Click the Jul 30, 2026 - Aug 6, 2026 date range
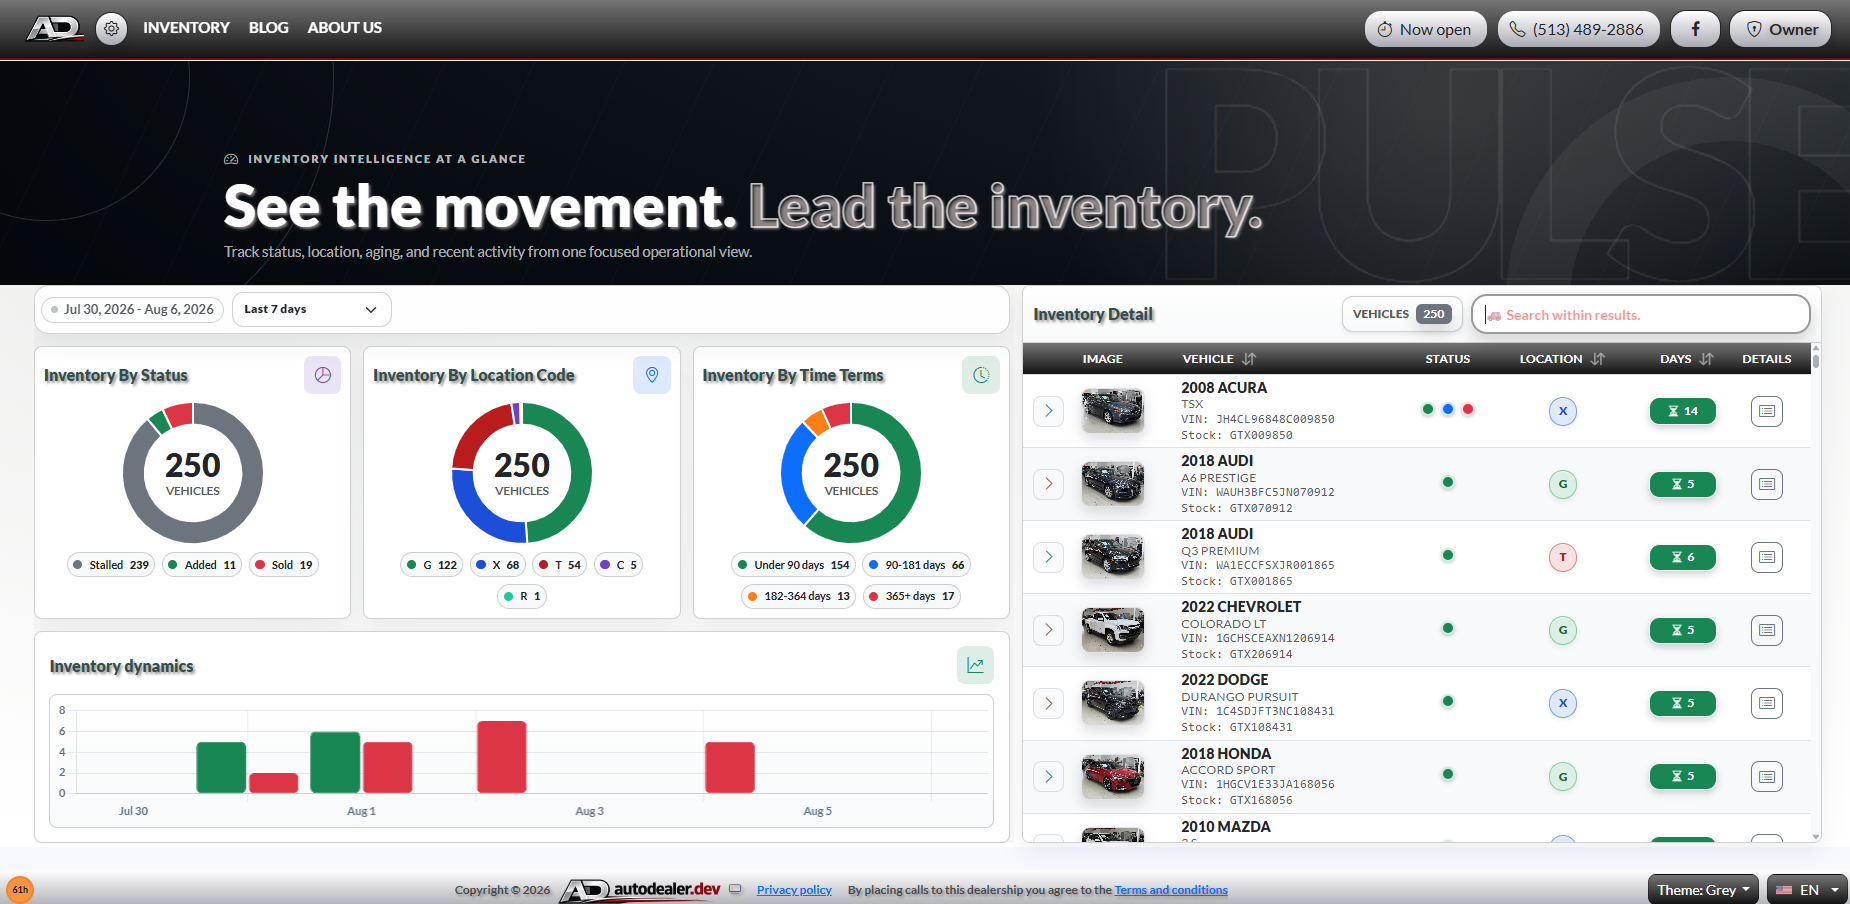Image resolution: width=1850 pixels, height=904 pixels. (x=132, y=309)
